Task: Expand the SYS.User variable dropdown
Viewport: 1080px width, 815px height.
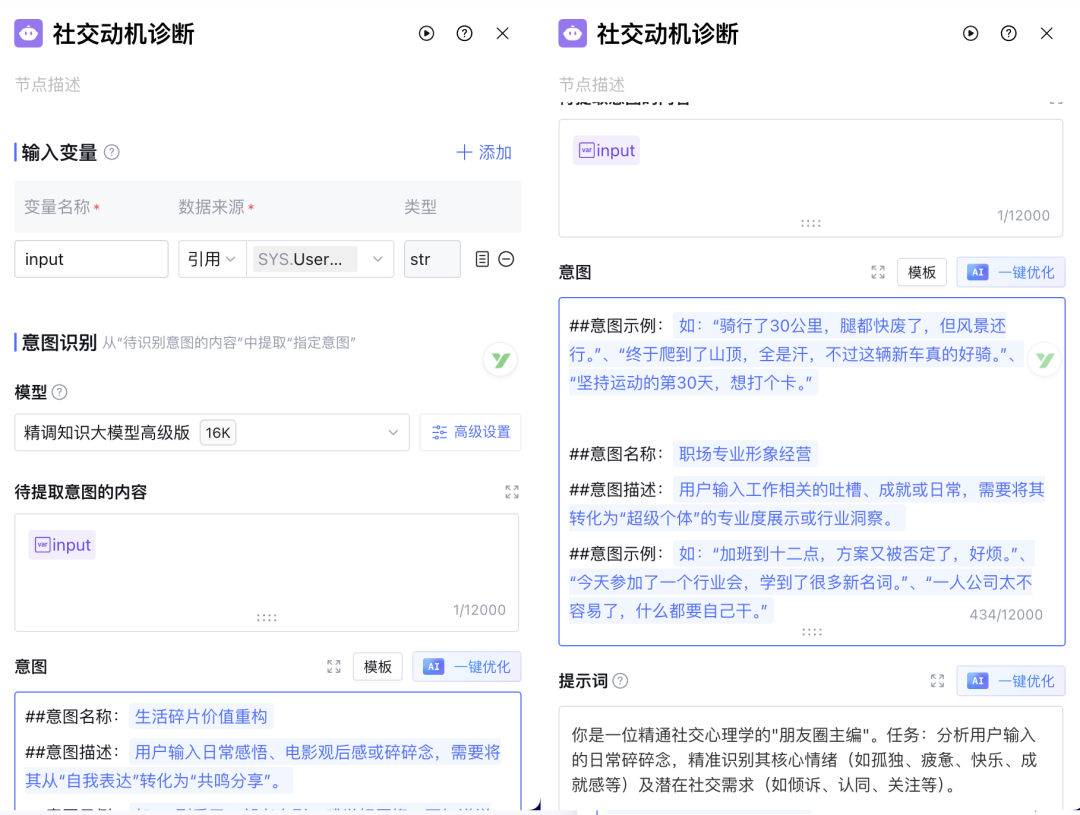Action: (321, 259)
